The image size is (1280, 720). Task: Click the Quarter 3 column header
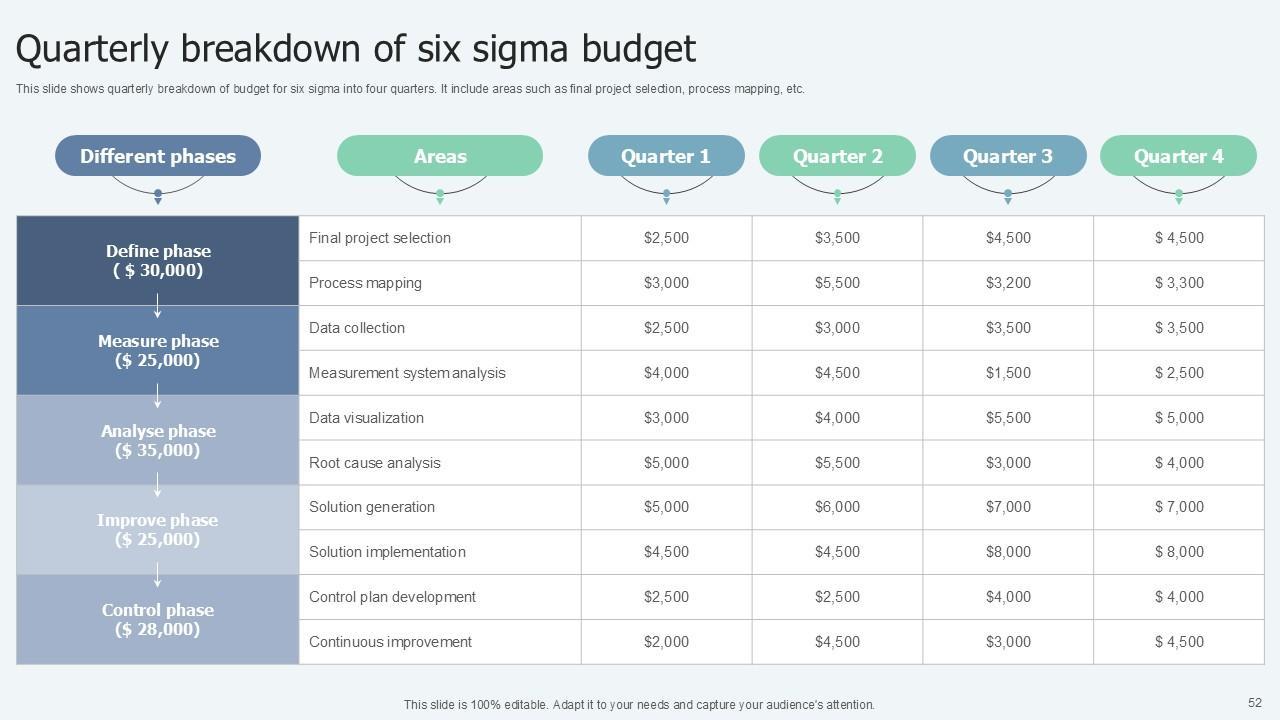pos(1008,156)
